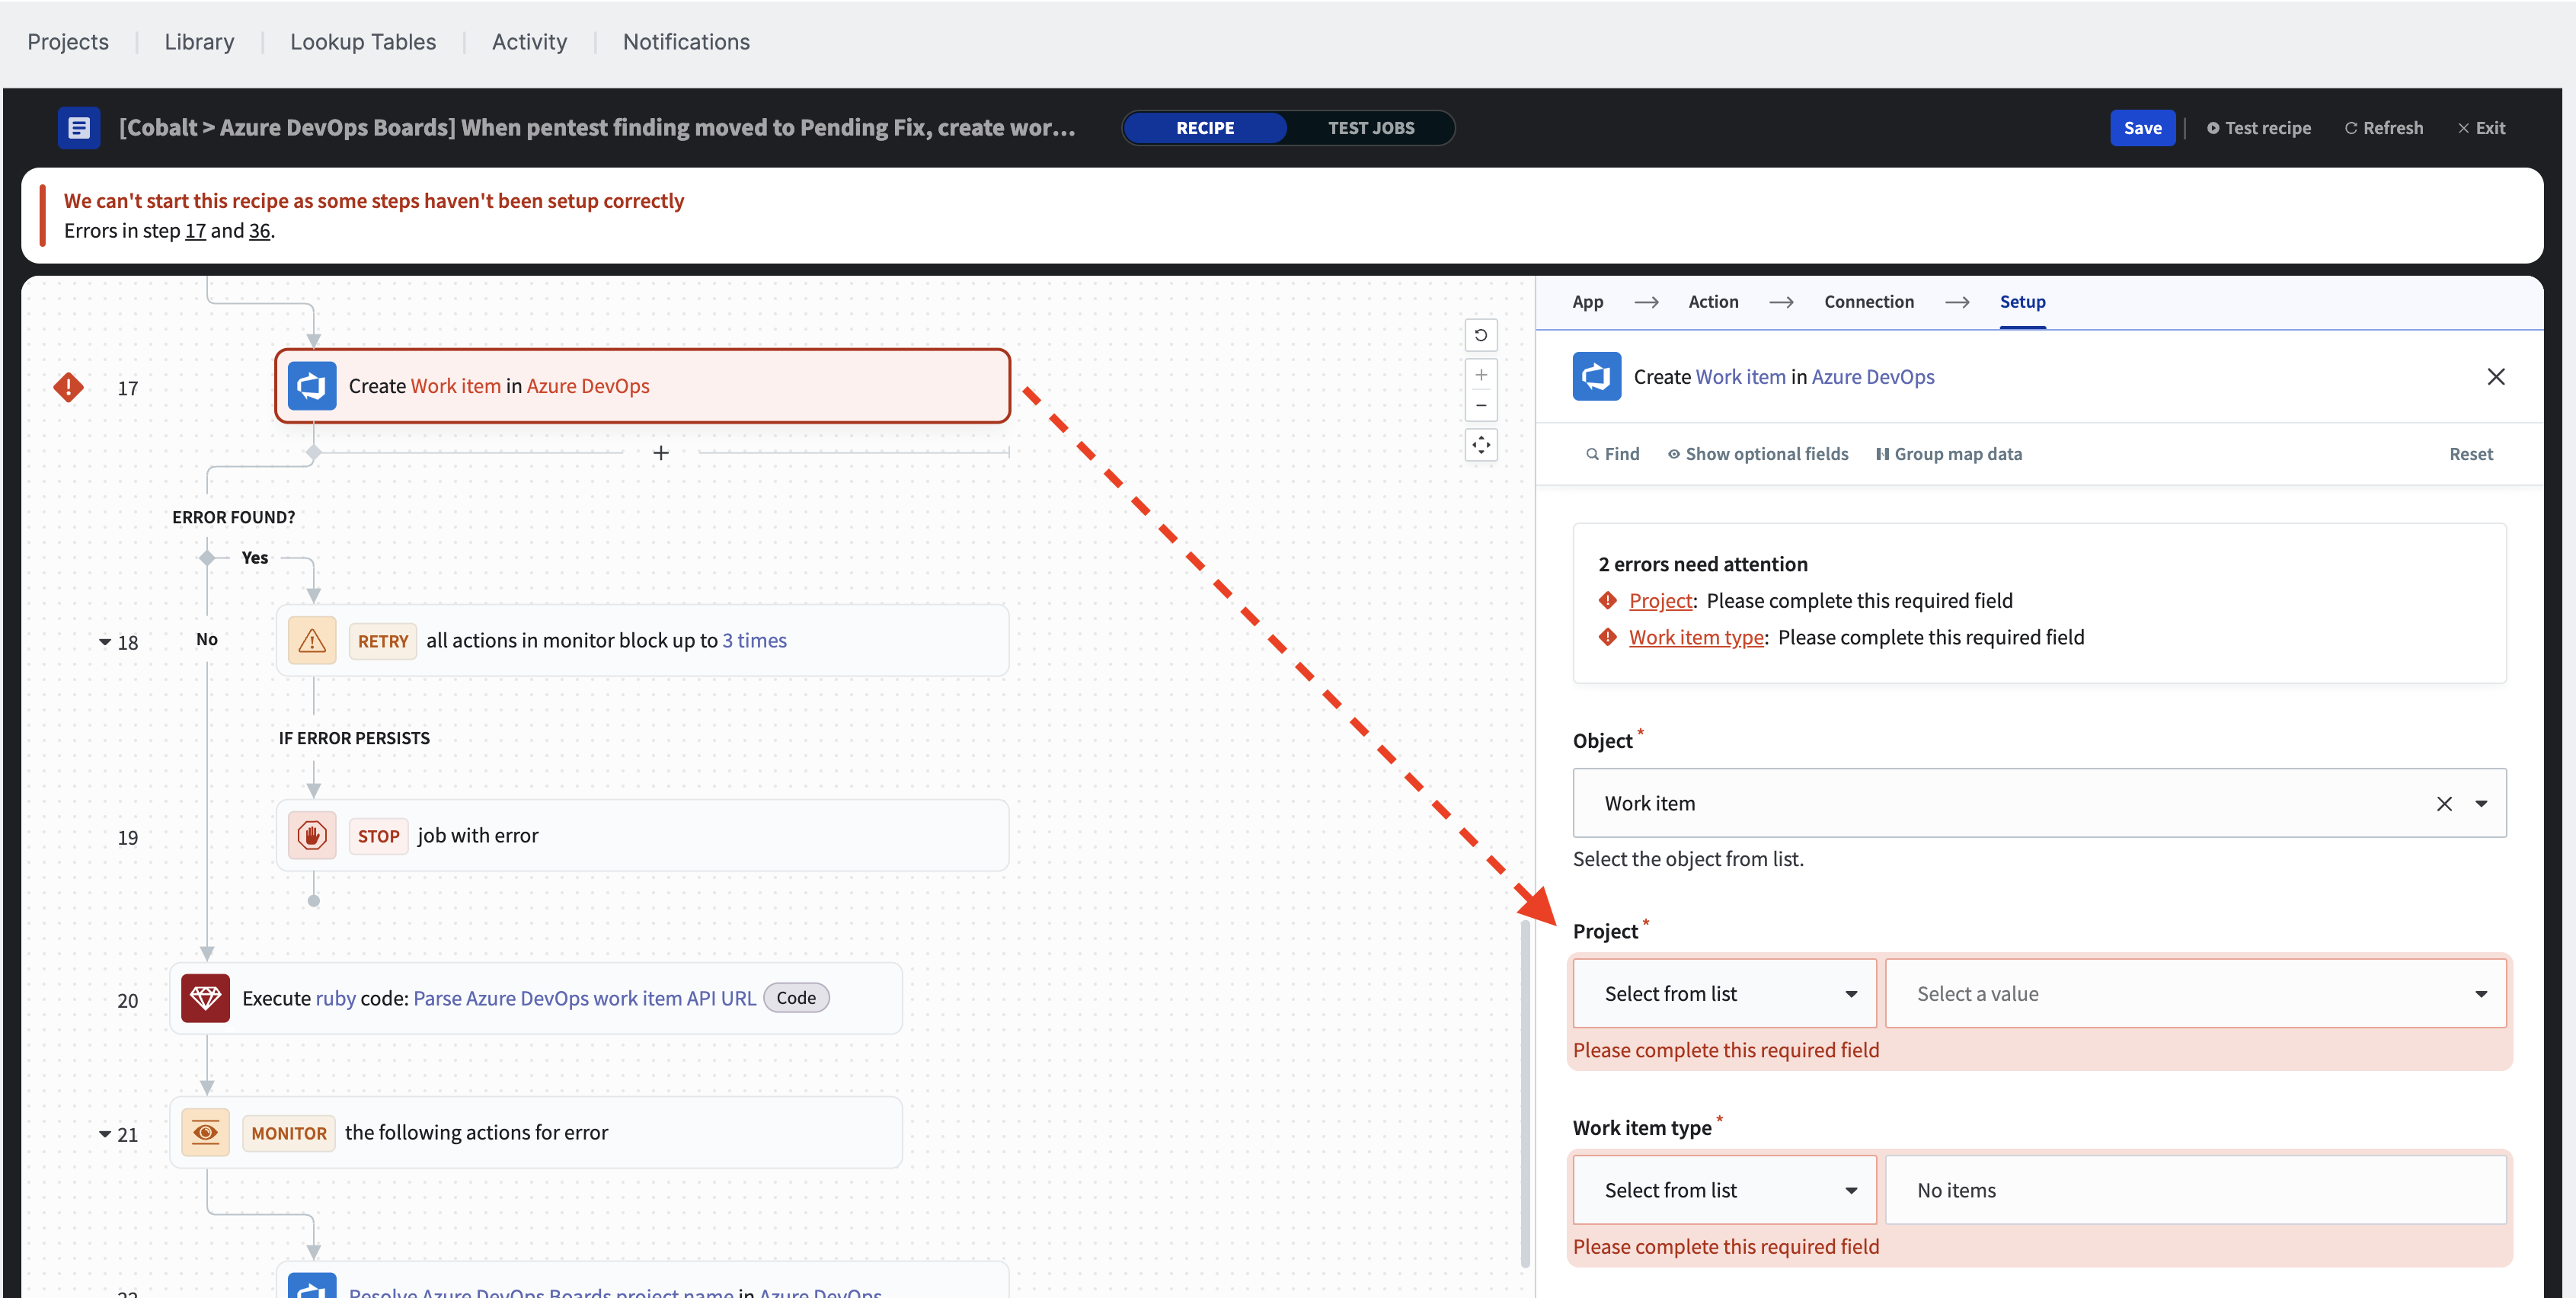The image size is (2576, 1298).
Task: Click the Azure DevOps icon on step 17
Action: (312, 386)
